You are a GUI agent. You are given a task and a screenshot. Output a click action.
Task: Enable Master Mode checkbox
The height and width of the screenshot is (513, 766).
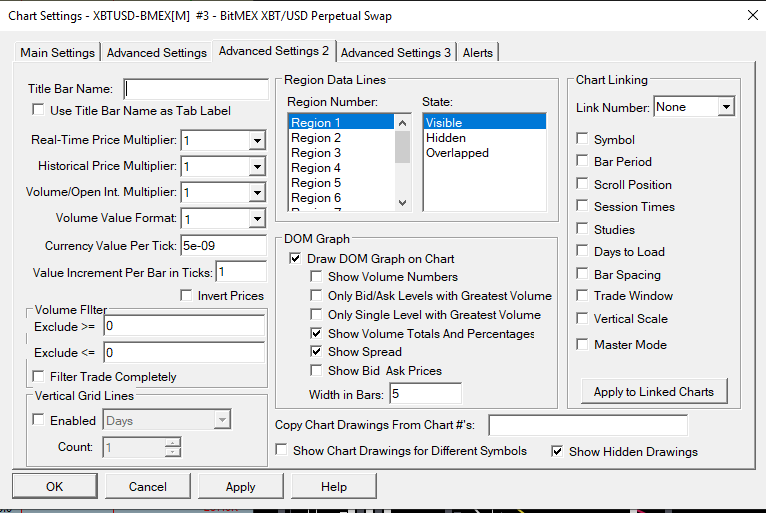582,344
